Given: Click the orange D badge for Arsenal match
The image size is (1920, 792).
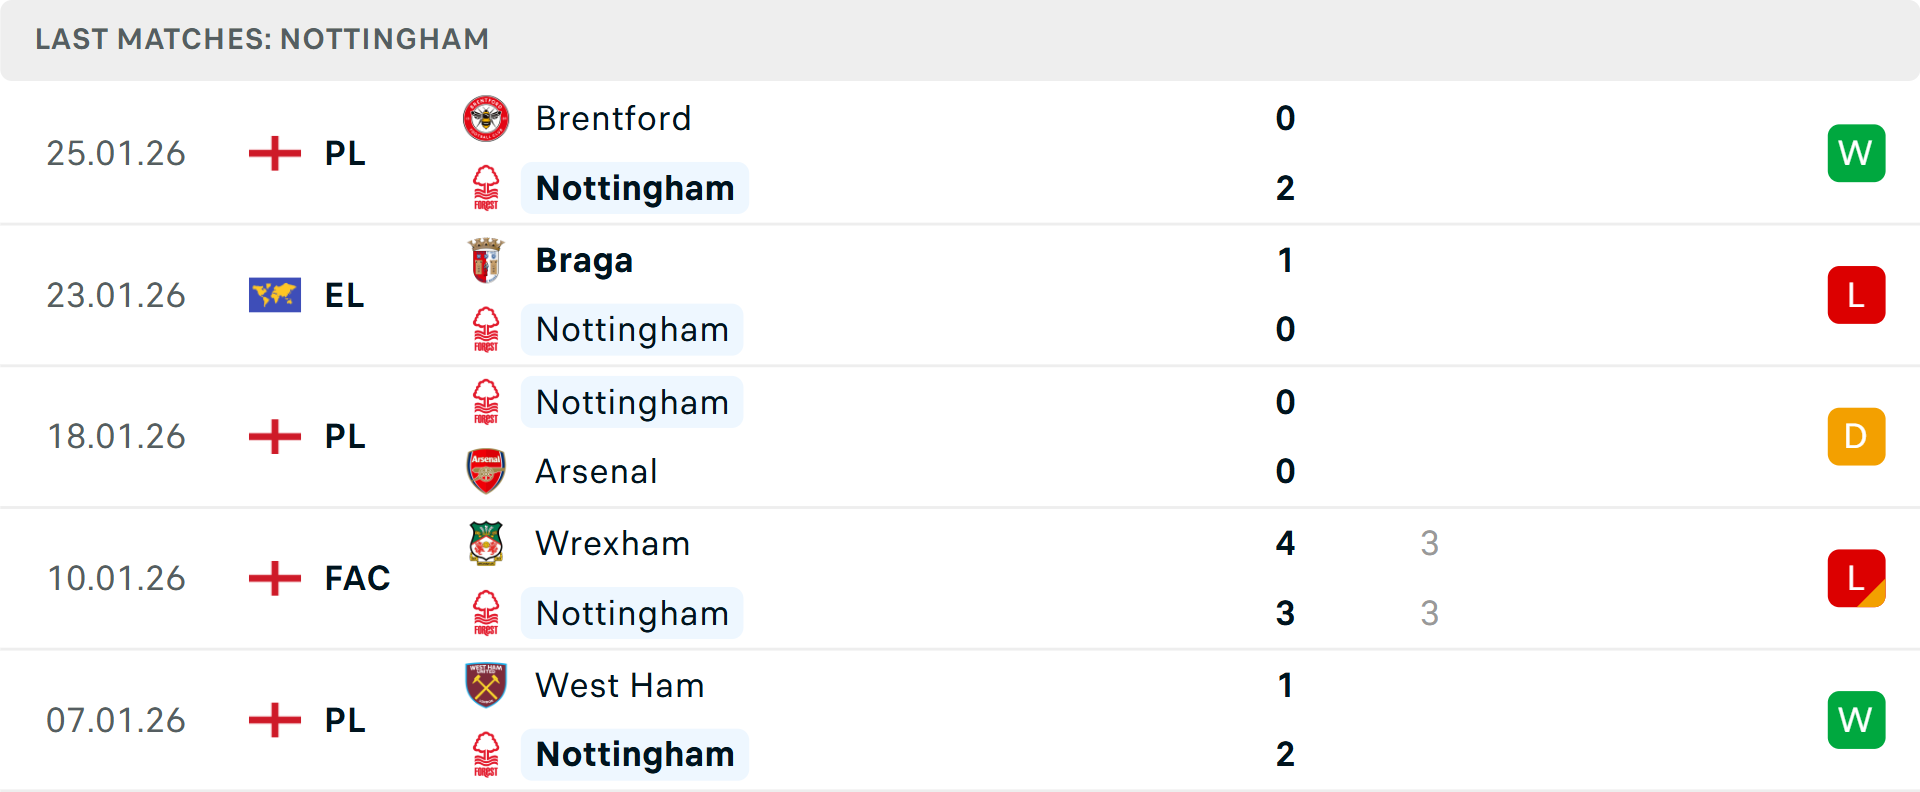Looking at the screenshot, I should 1856,437.
